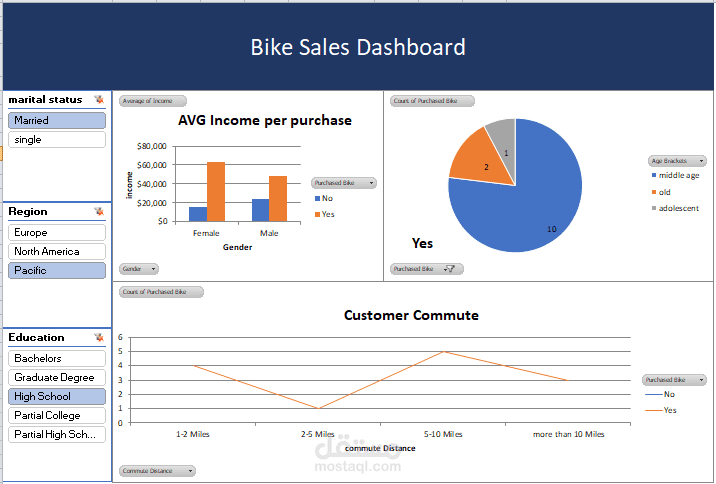This screenshot has width=716, height=484.
Task: Toggle the Graduate Degree education item
Action: point(56,378)
